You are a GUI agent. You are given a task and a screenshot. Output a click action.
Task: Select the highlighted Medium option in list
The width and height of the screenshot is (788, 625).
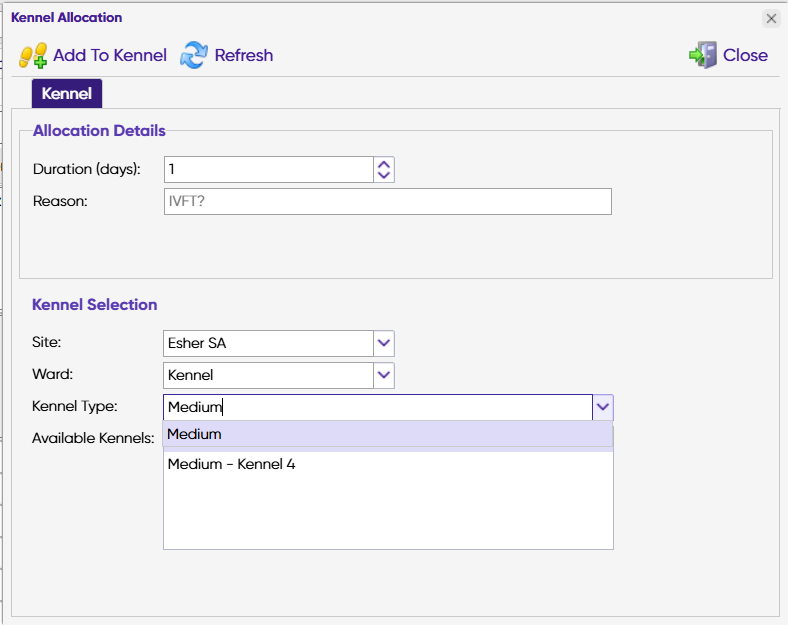click(388, 434)
